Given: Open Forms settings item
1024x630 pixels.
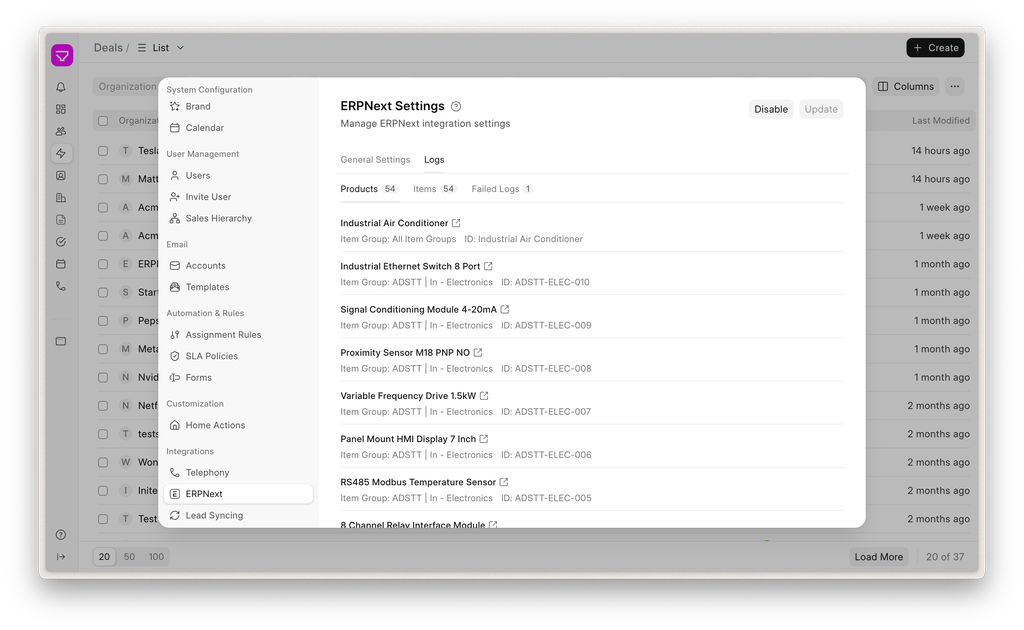Looking at the screenshot, I should tap(238, 377).
